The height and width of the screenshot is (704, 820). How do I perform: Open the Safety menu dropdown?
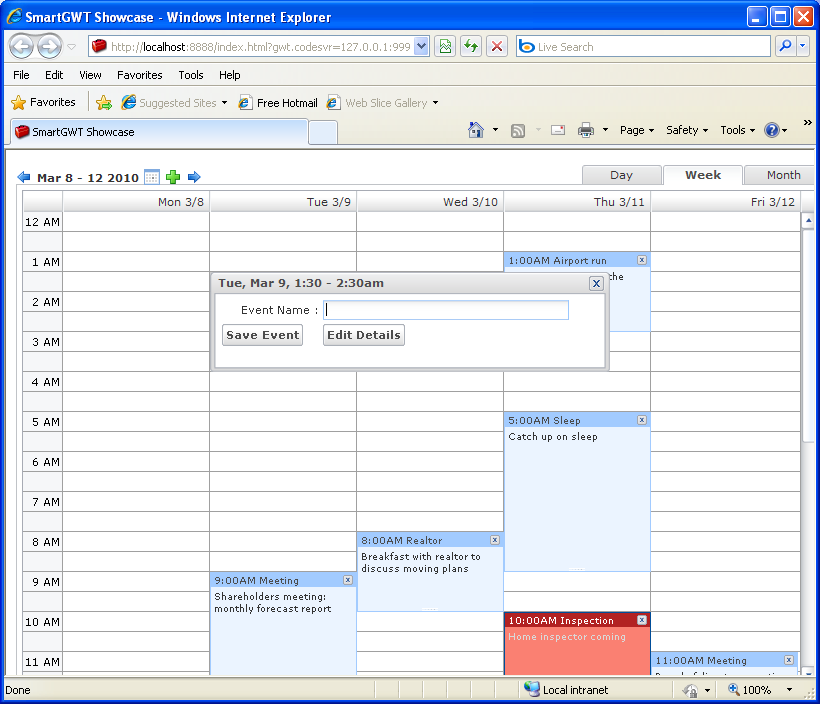point(687,130)
